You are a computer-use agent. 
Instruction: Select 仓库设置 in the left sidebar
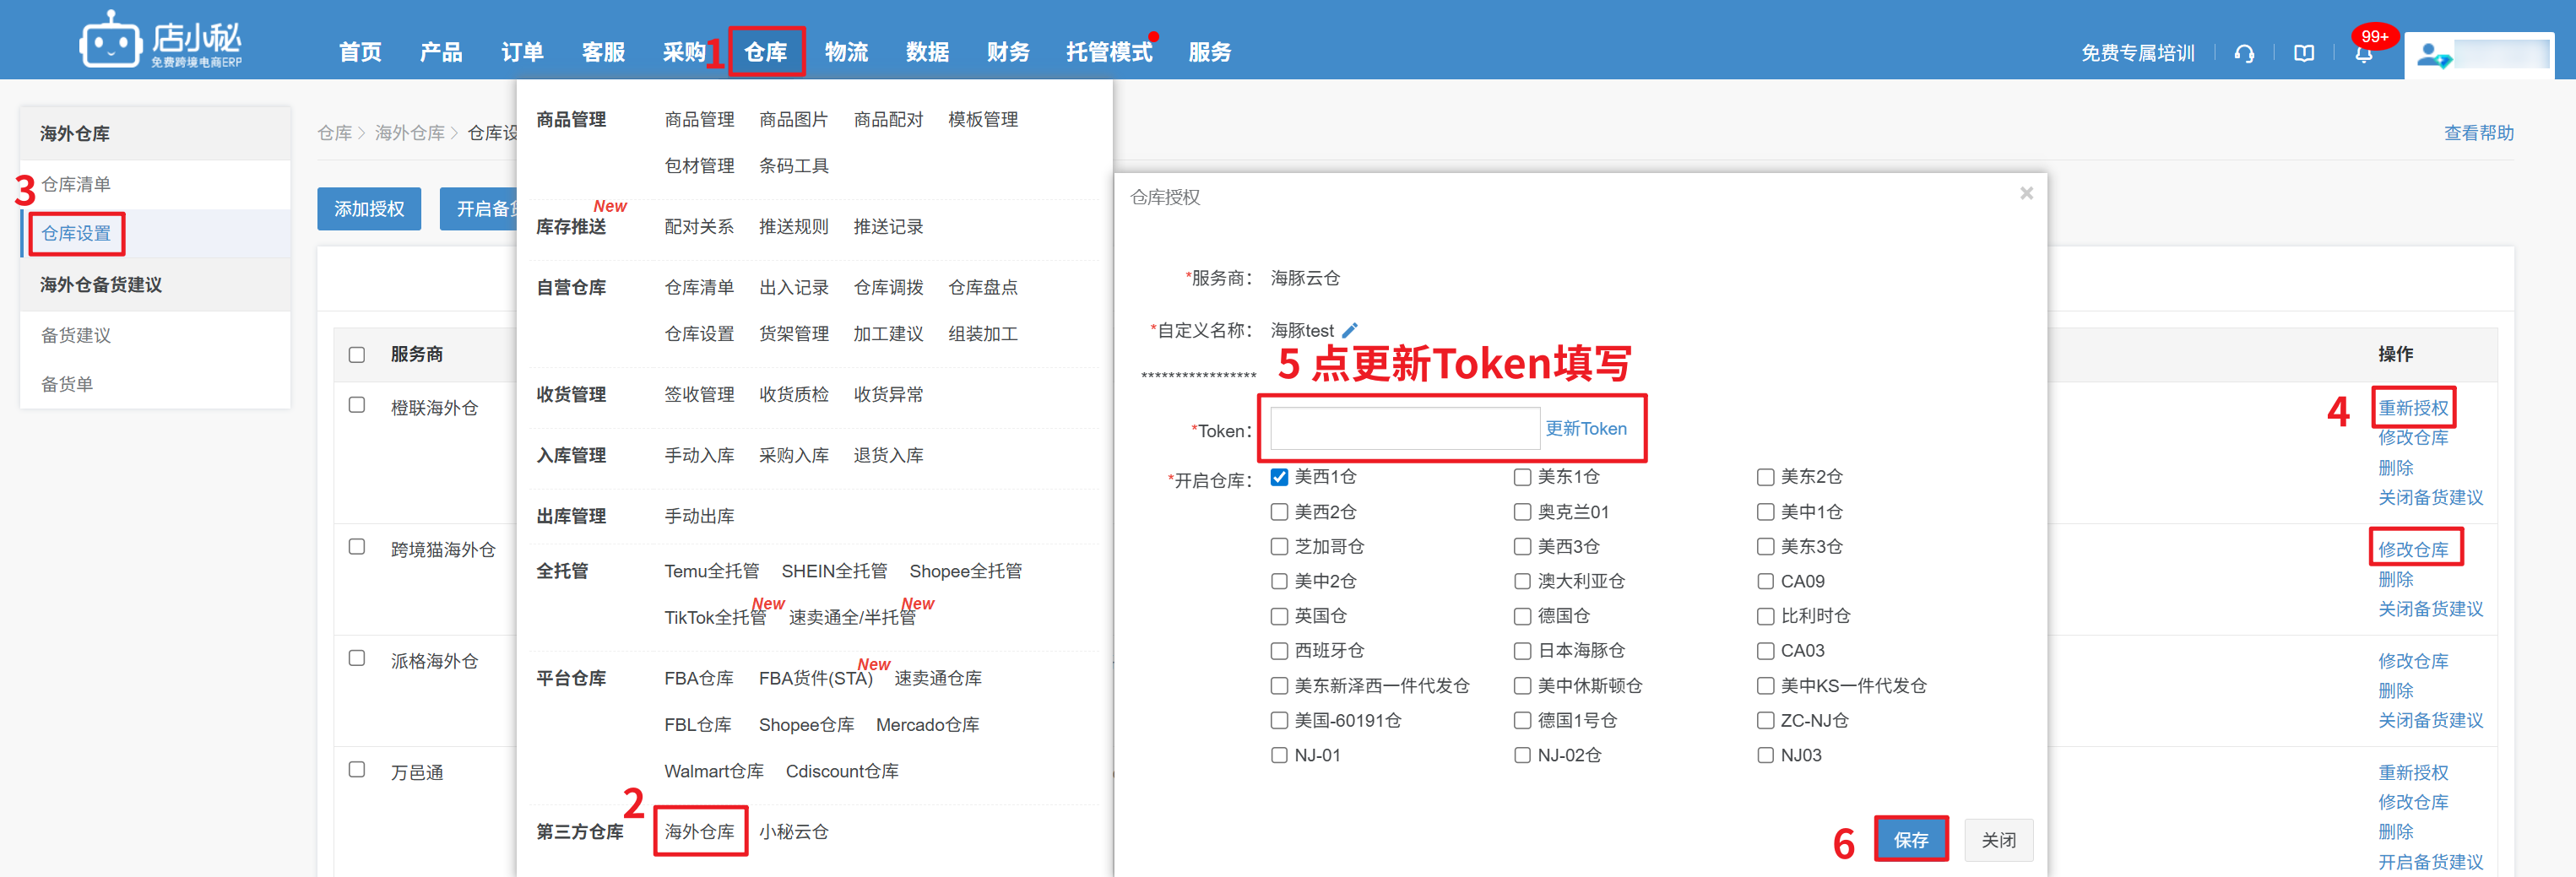coord(76,233)
